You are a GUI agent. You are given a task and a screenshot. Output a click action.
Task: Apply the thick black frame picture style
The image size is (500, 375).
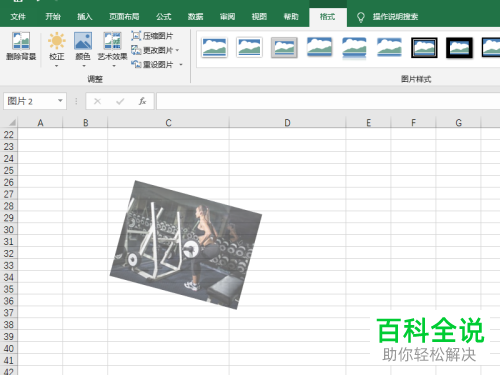coord(459,48)
